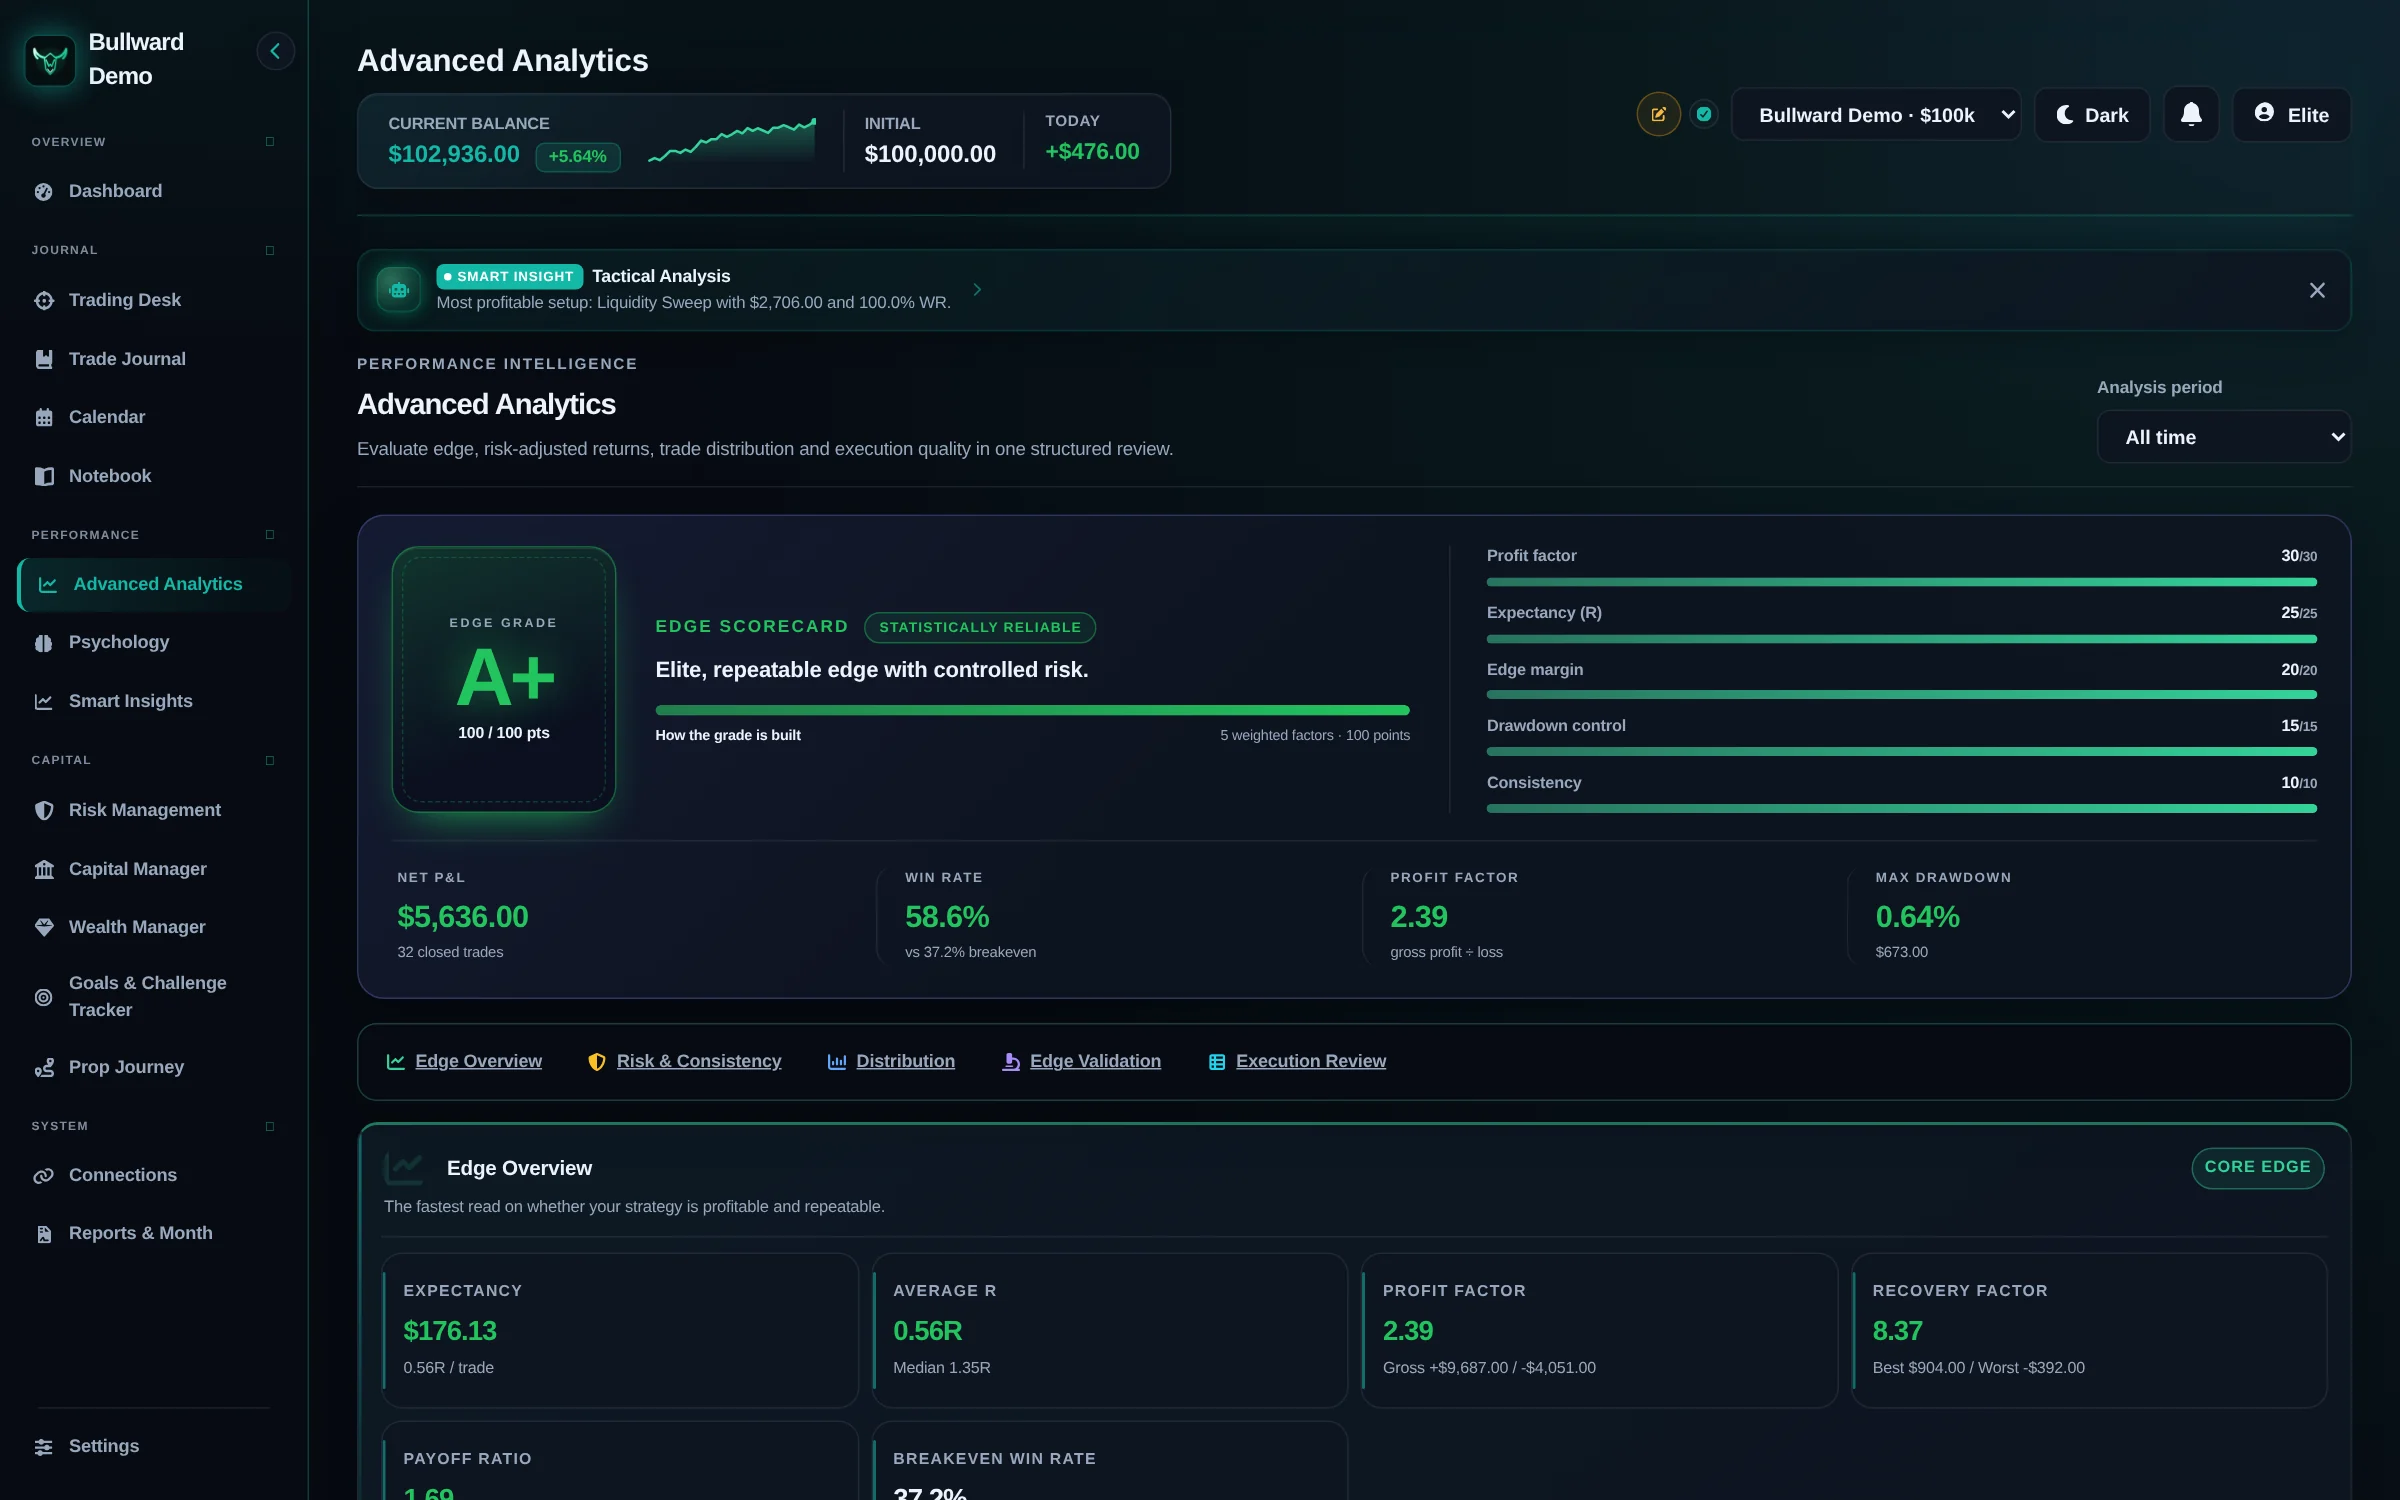This screenshot has width=2400, height=1500.
Task: Click the Smart Insight robot icon
Action: point(399,290)
